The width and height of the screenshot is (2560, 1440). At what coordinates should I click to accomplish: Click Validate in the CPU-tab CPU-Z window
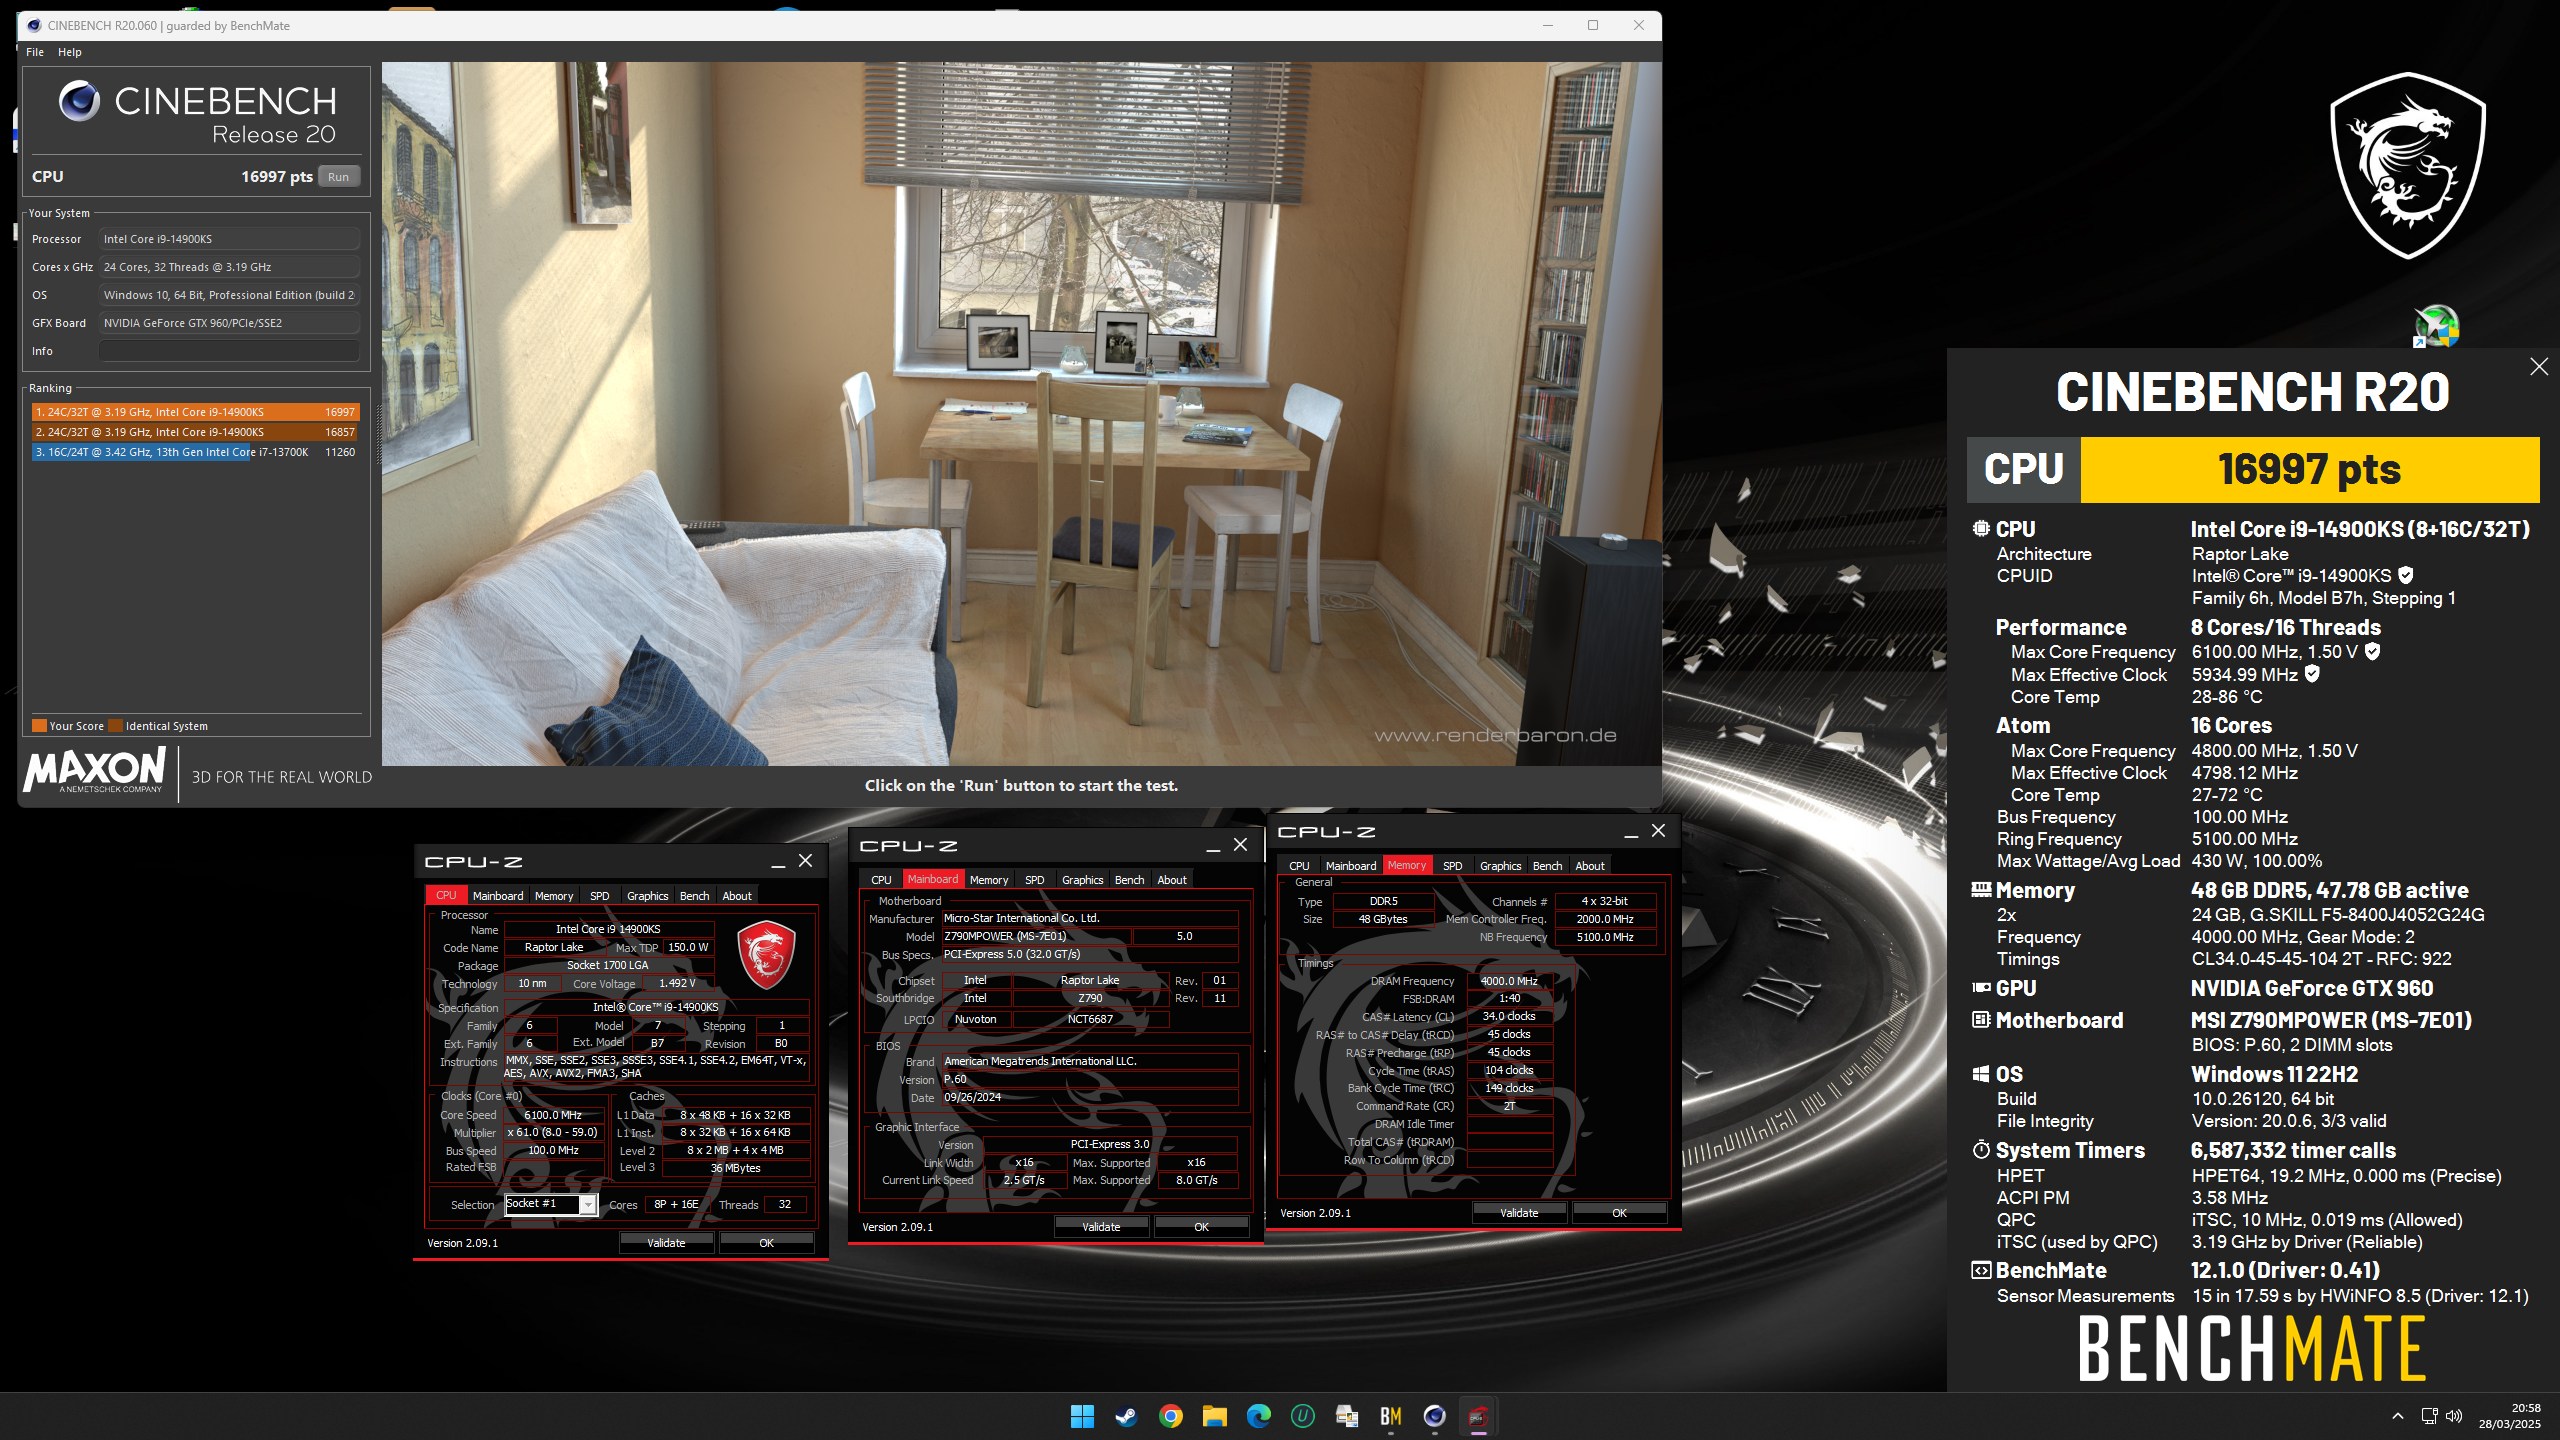click(666, 1243)
